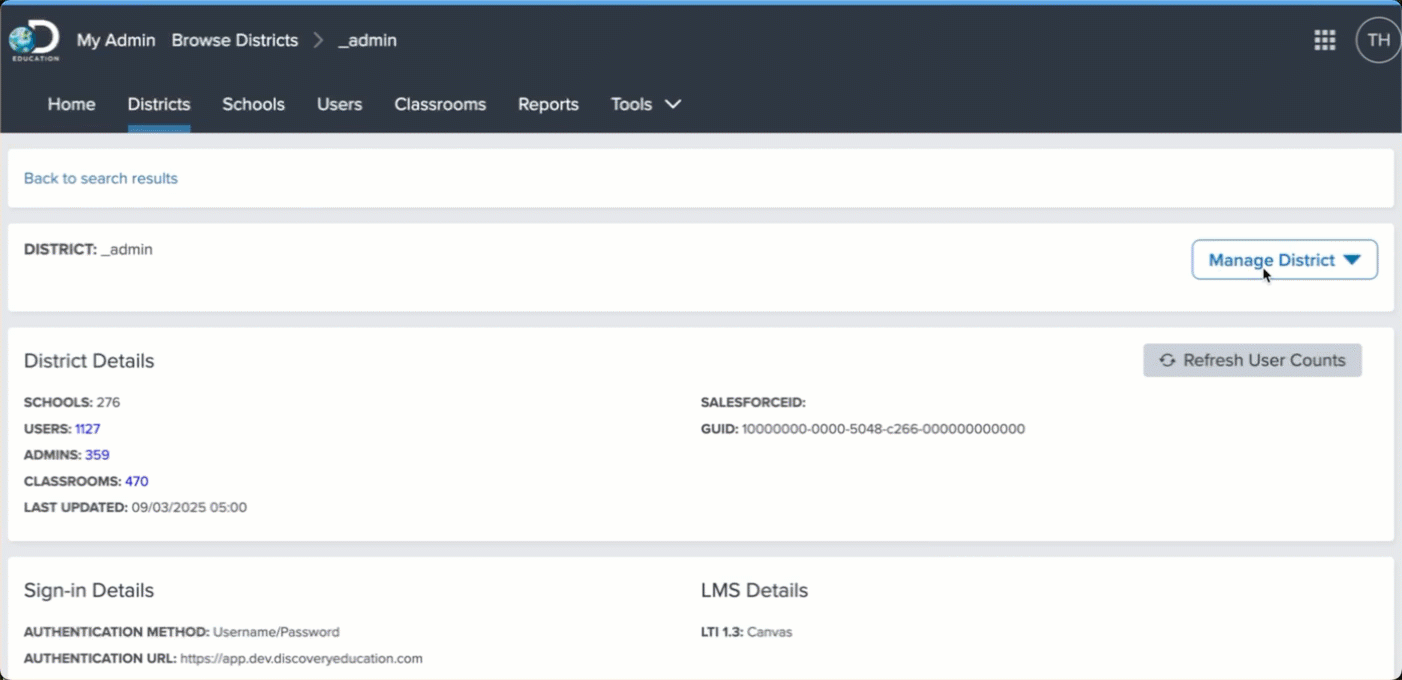Open the 470 classrooms count link
Viewport: 1402px width, 680px height.
(x=136, y=481)
